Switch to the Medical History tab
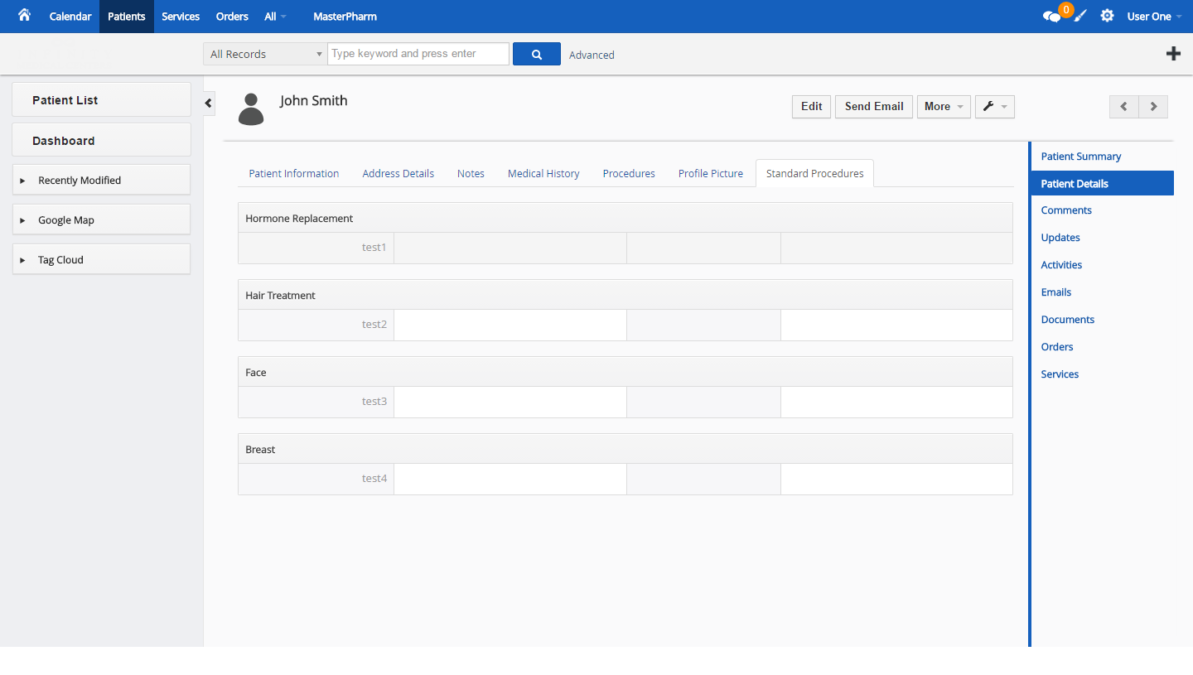This screenshot has width=1193, height=675. point(543,173)
